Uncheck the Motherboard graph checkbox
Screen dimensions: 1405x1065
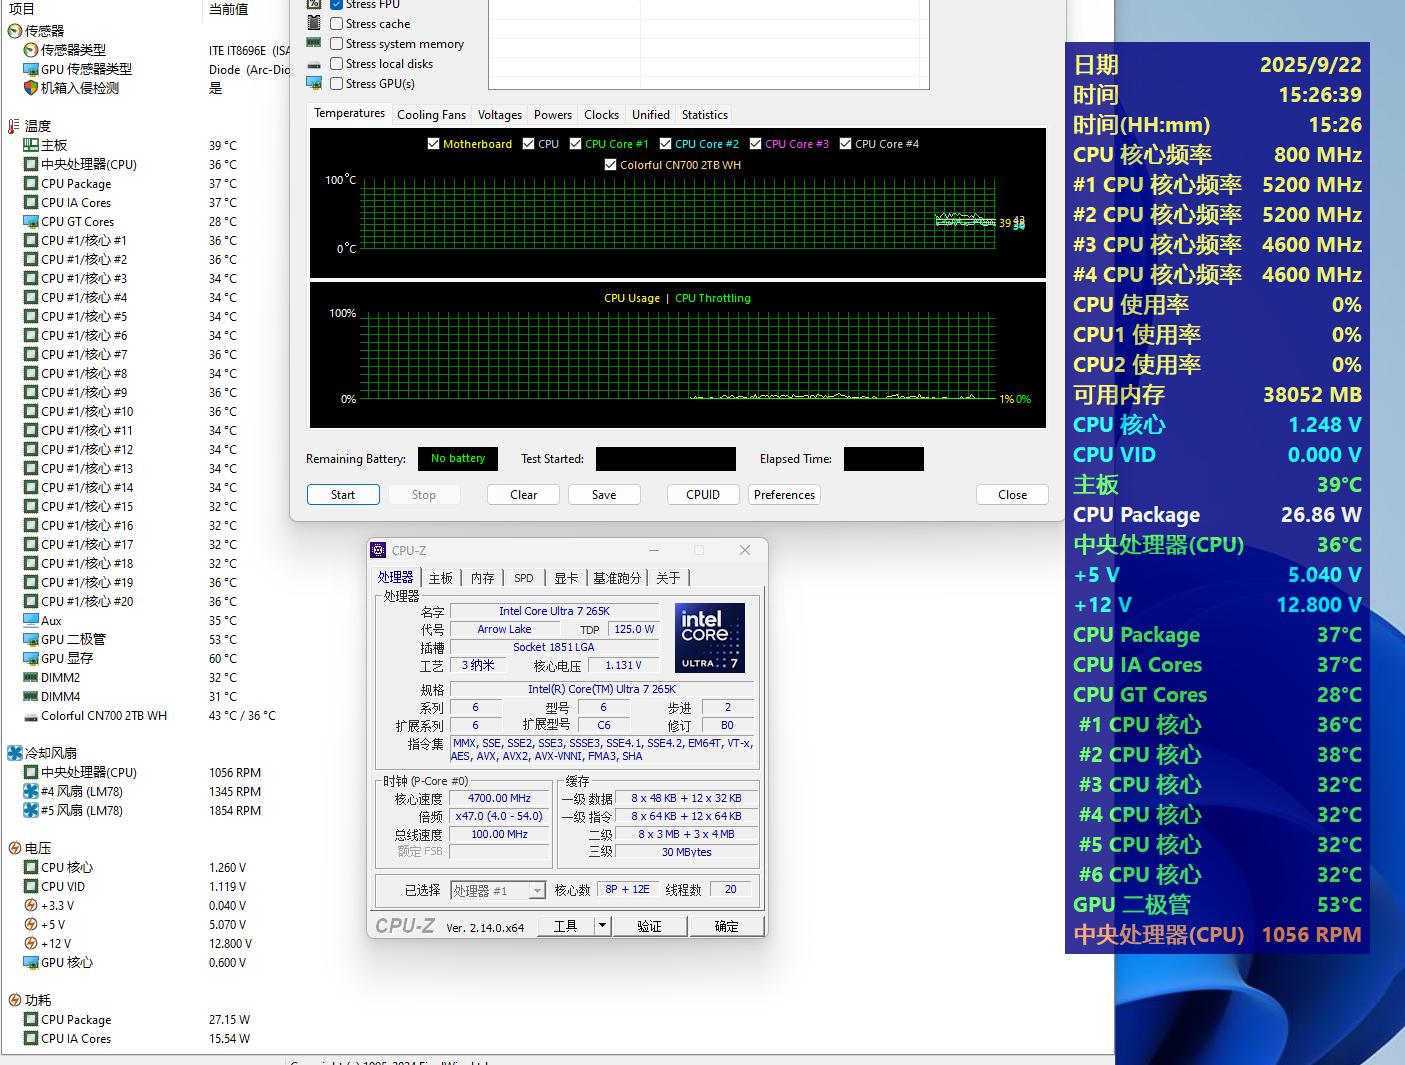coord(433,144)
